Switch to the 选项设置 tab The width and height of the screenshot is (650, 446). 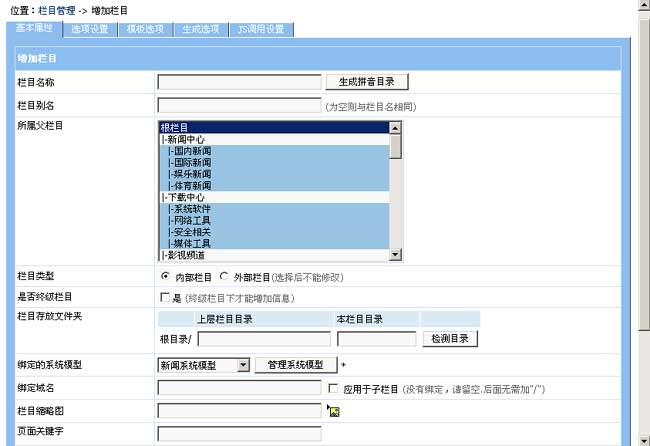point(90,29)
